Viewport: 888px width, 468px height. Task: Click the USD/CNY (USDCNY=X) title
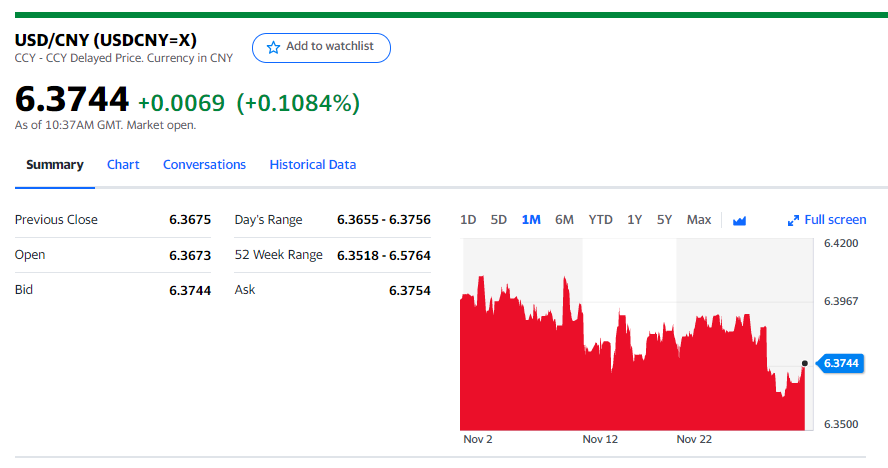(105, 40)
